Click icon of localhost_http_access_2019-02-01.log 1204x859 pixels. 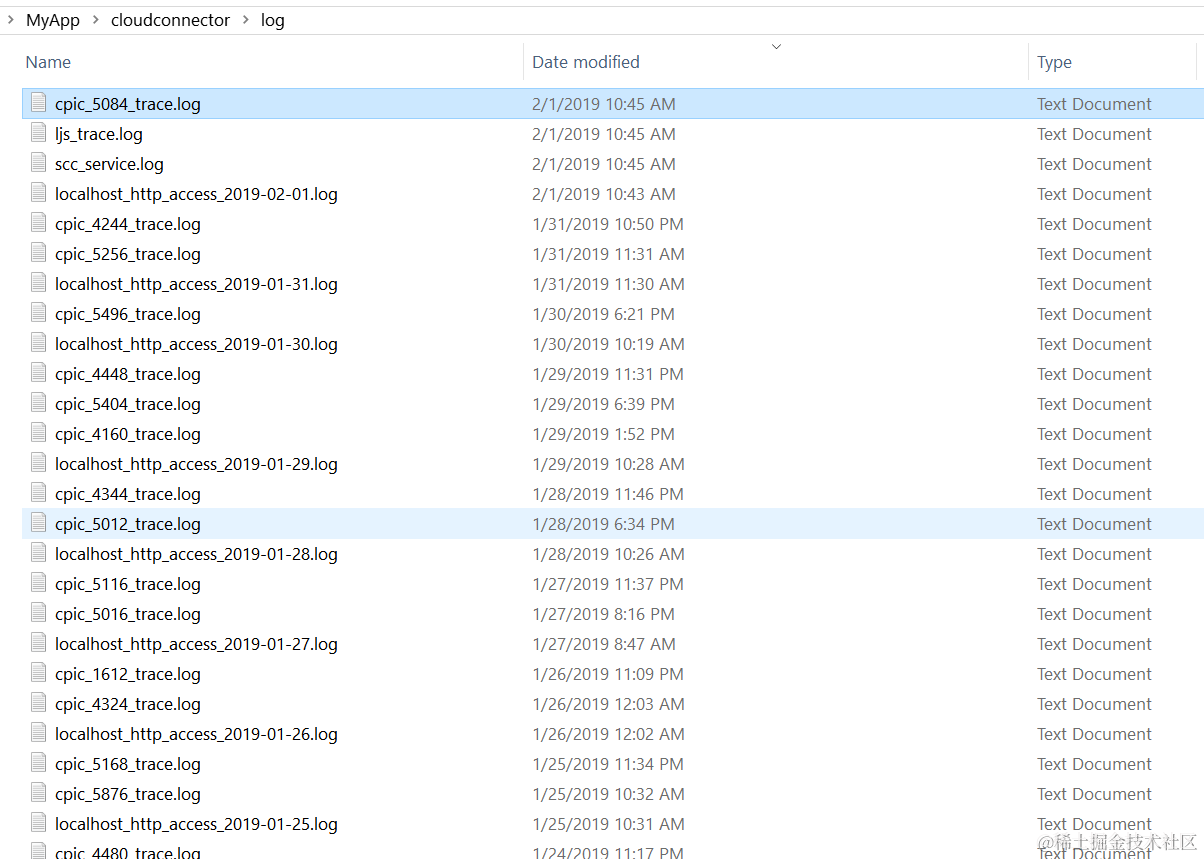[x=39, y=193]
